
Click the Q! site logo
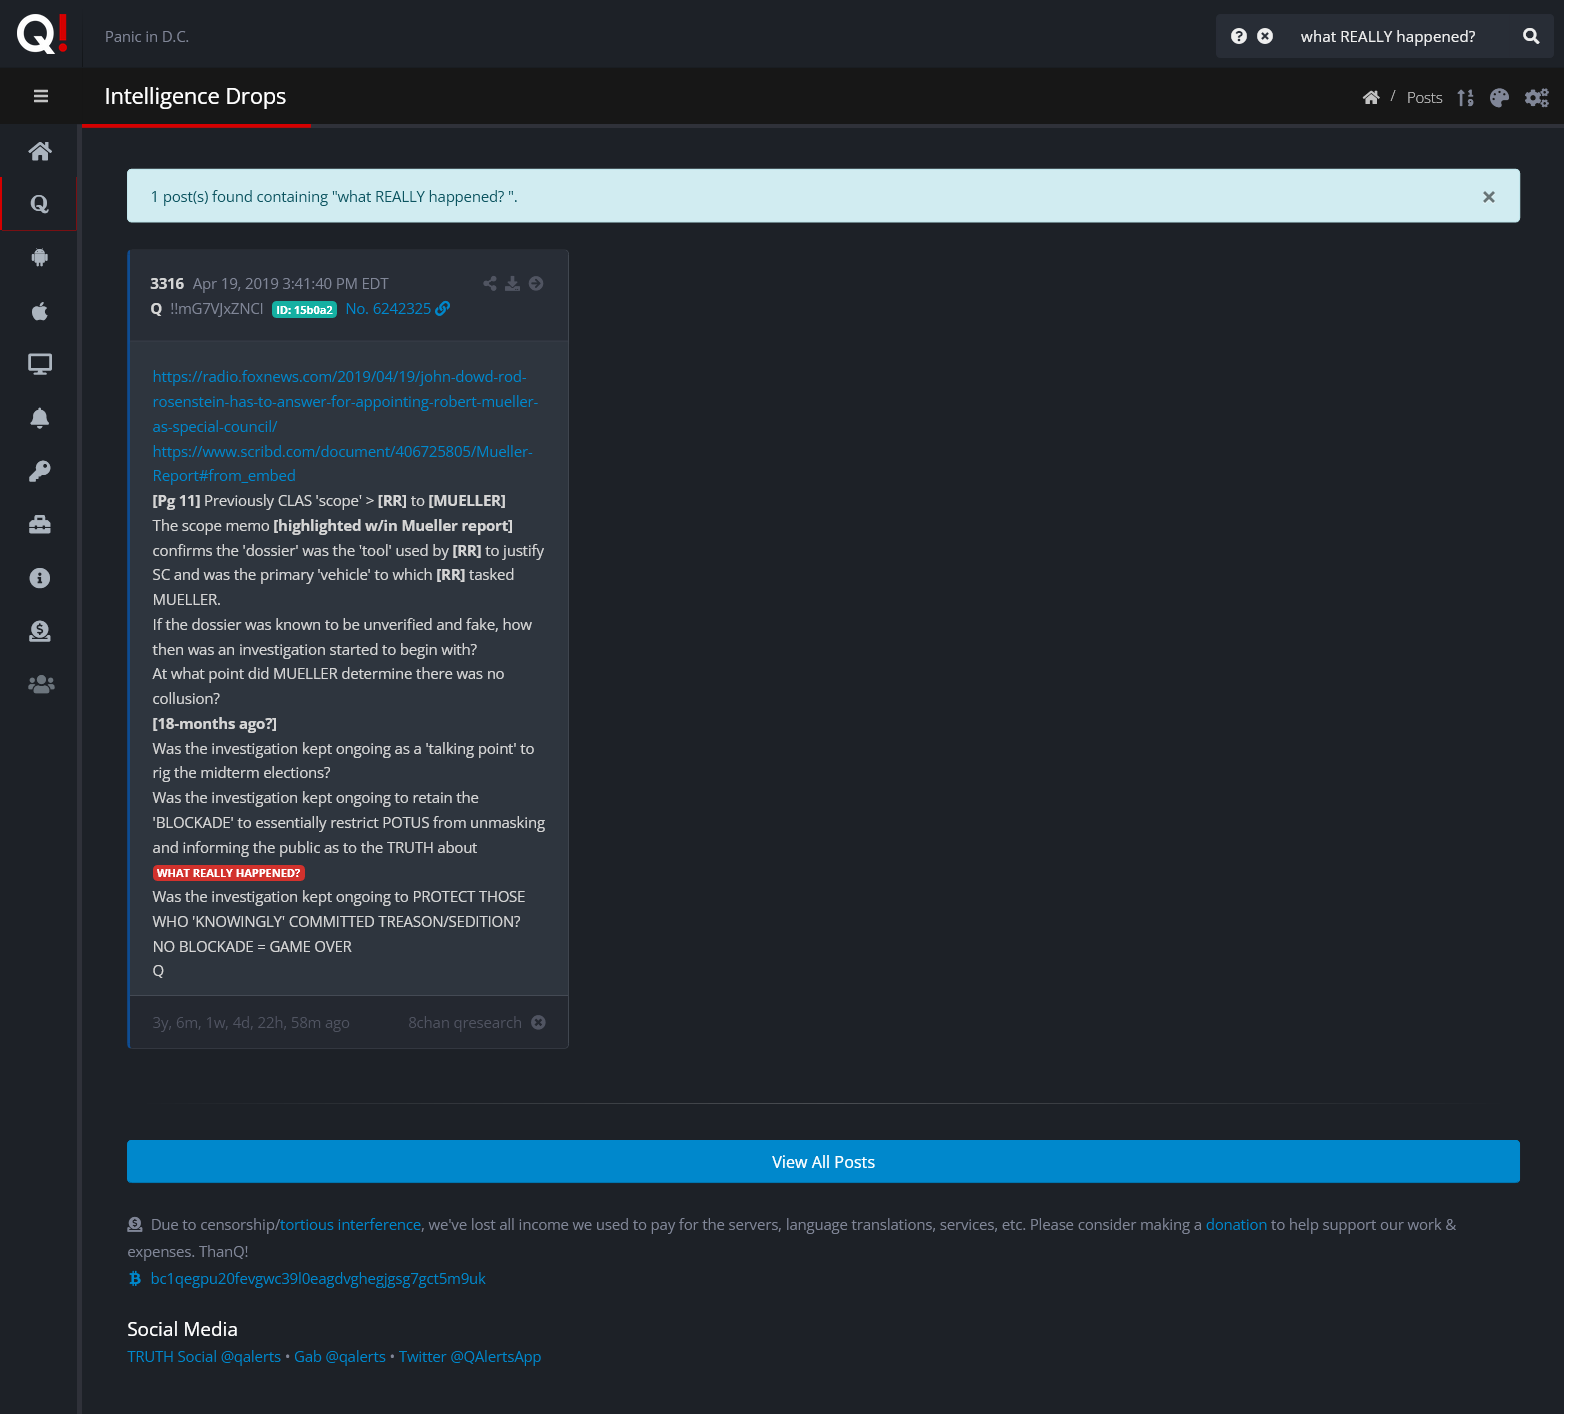pyautogui.click(x=42, y=33)
